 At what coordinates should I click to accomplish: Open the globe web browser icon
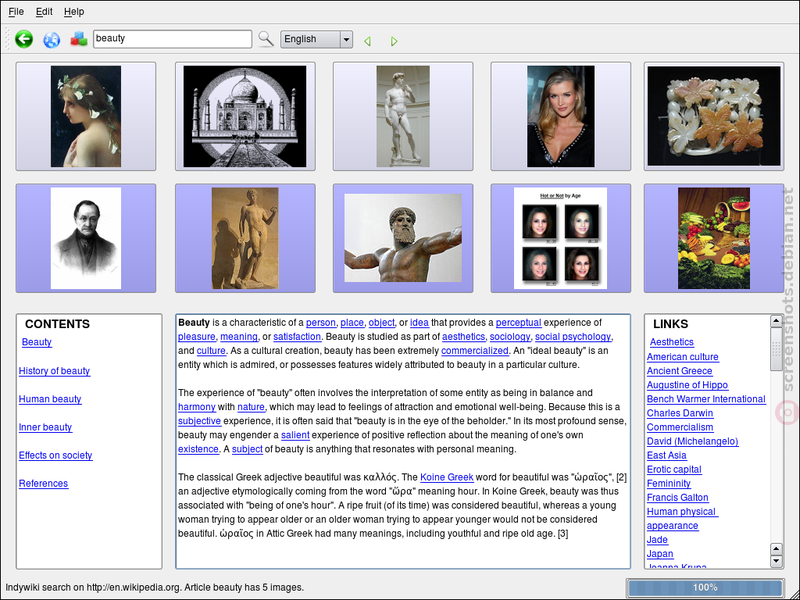click(x=52, y=39)
